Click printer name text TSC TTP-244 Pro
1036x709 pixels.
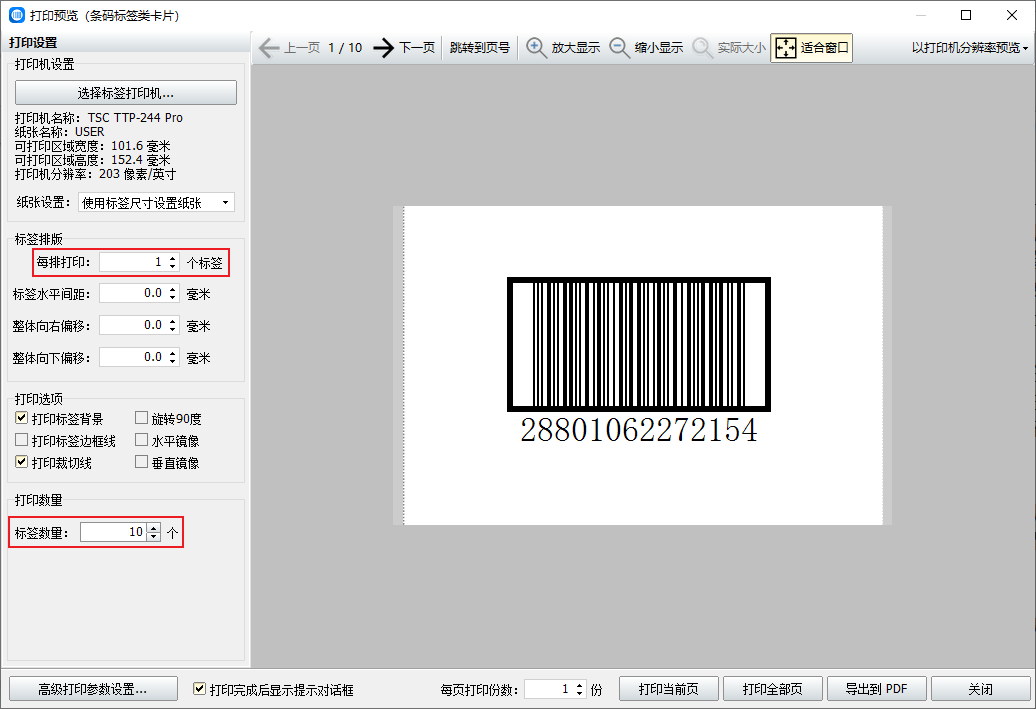[135, 118]
